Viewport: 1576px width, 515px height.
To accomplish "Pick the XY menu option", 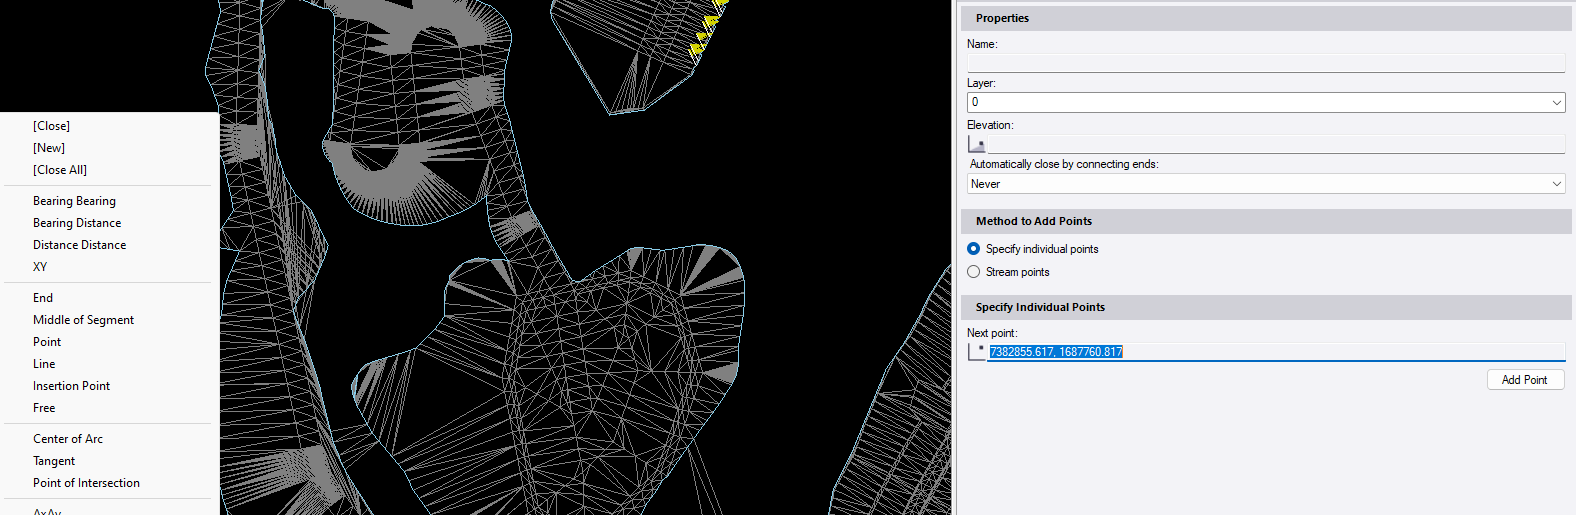I will 40,267.
